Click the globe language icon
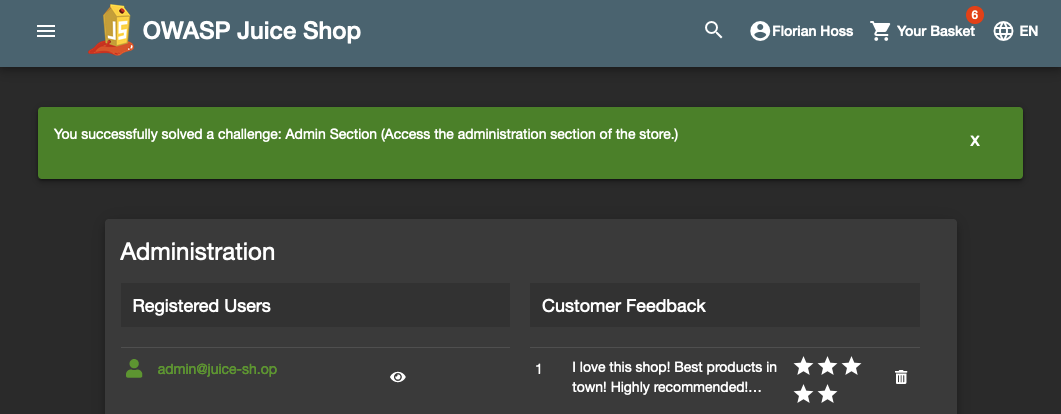Image resolution: width=1061 pixels, height=414 pixels. pos(1003,31)
